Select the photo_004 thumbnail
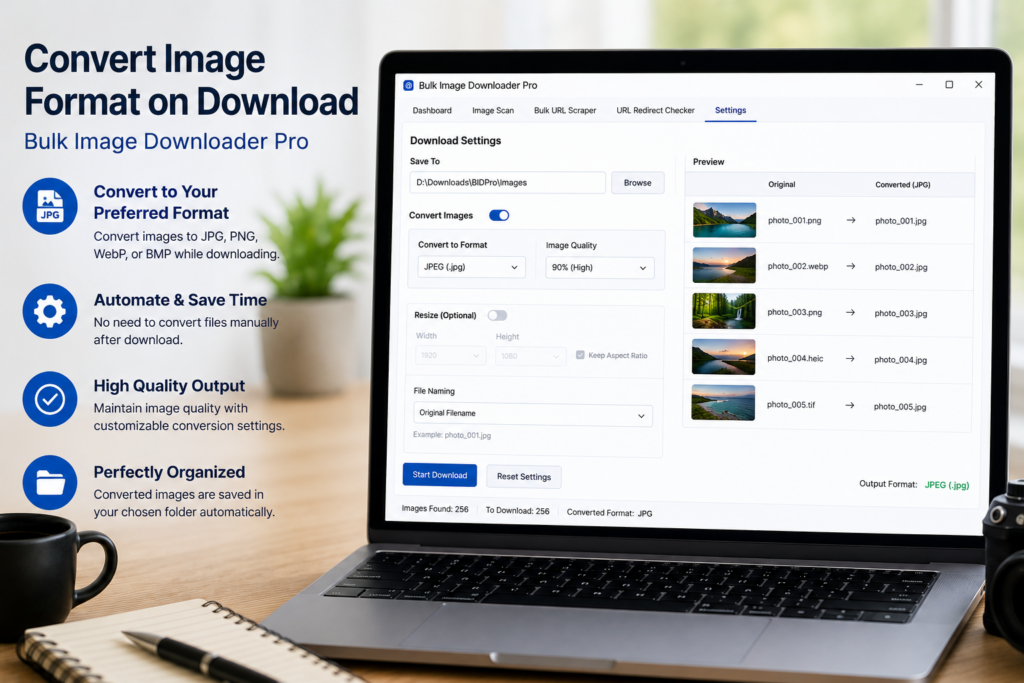This screenshot has height=683, width=1024. click(x=723, y=357)
